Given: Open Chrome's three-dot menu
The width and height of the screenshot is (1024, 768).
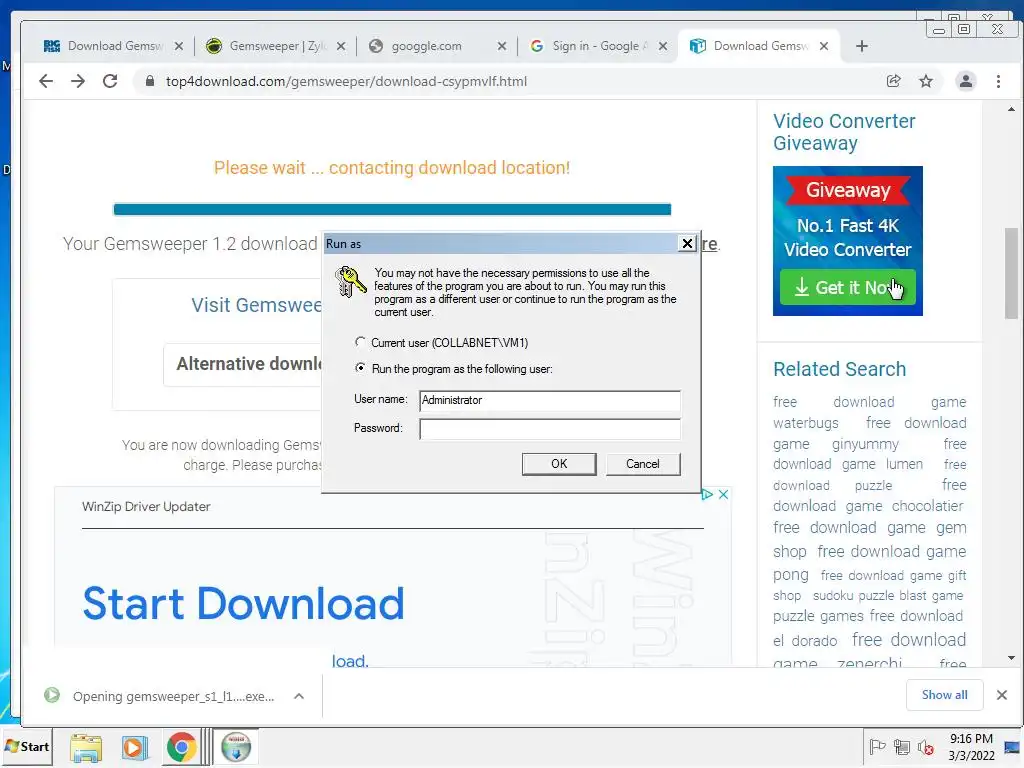Looking at the screenshot, I should pyautogui.click(x=998, y=81).
